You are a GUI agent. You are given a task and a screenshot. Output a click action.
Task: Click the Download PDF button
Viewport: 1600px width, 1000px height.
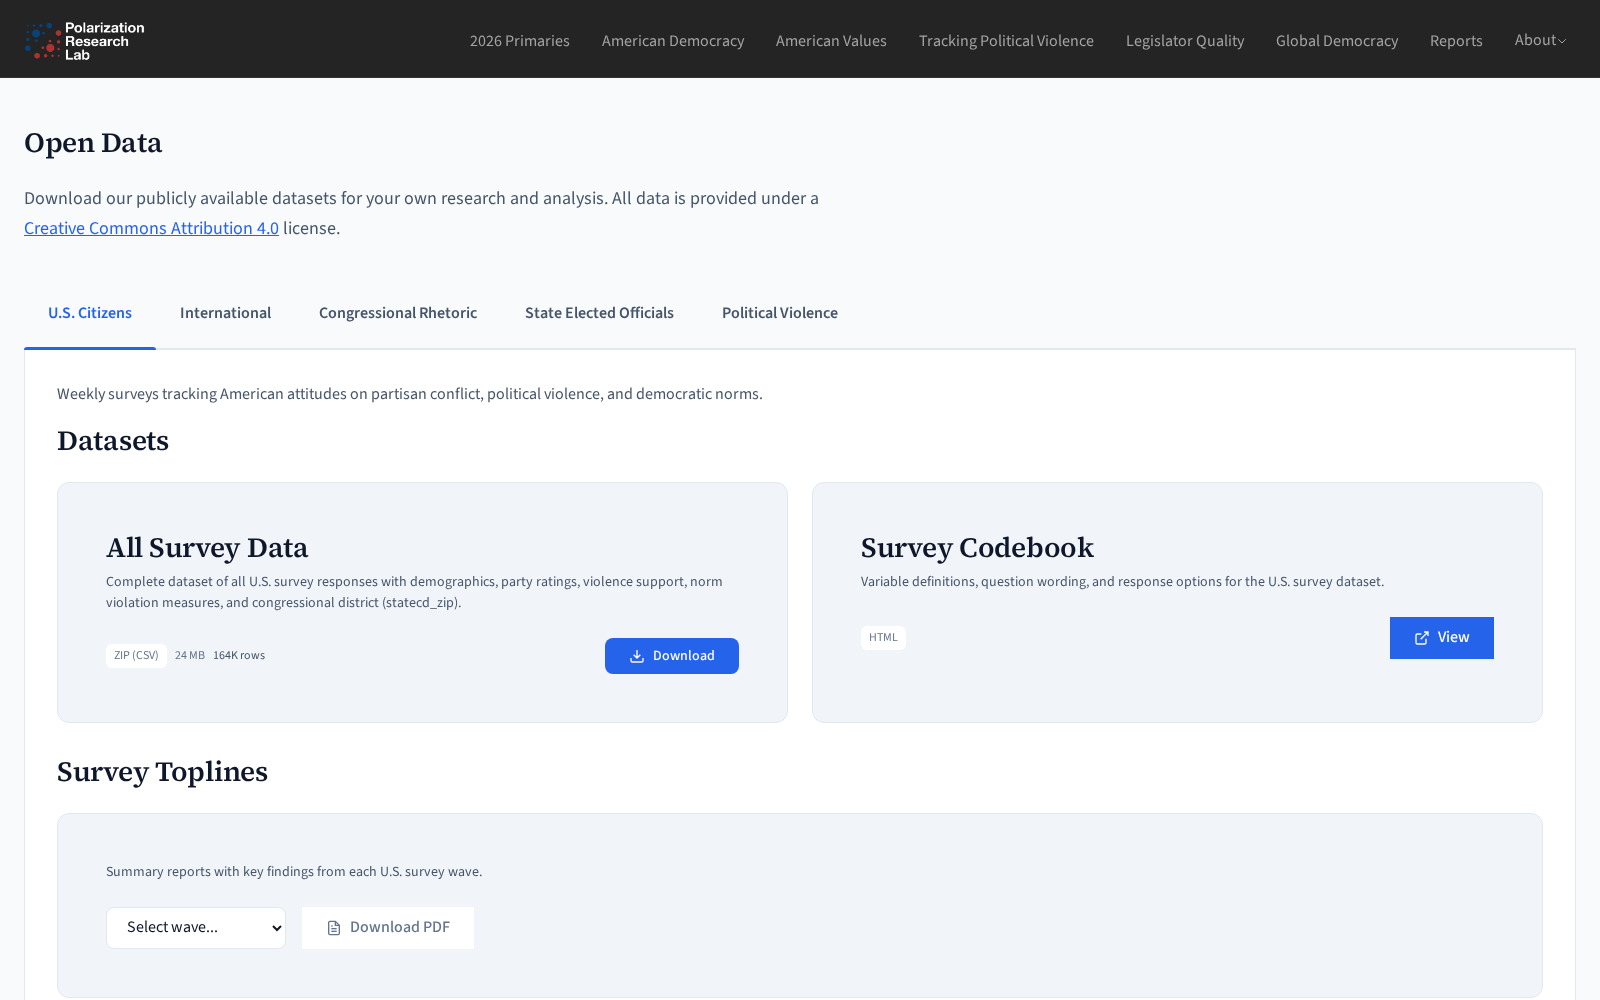tap(388, 928)
